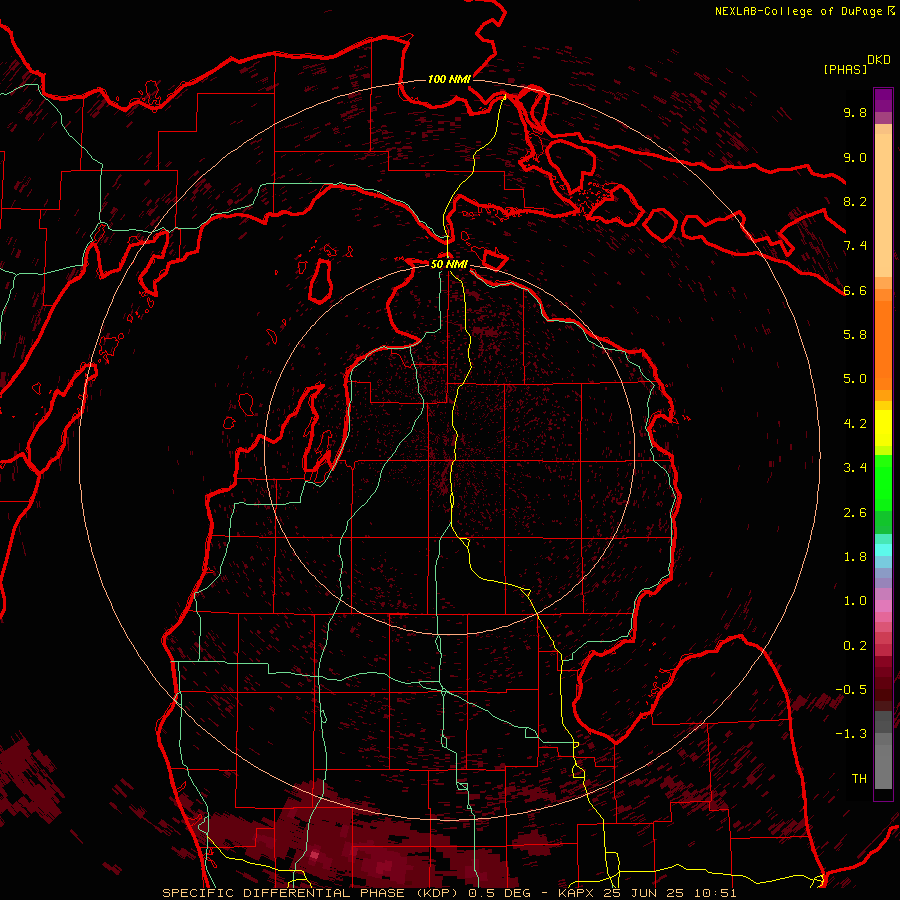Click the "TH" threshold legend label

[x=859, y=779]
